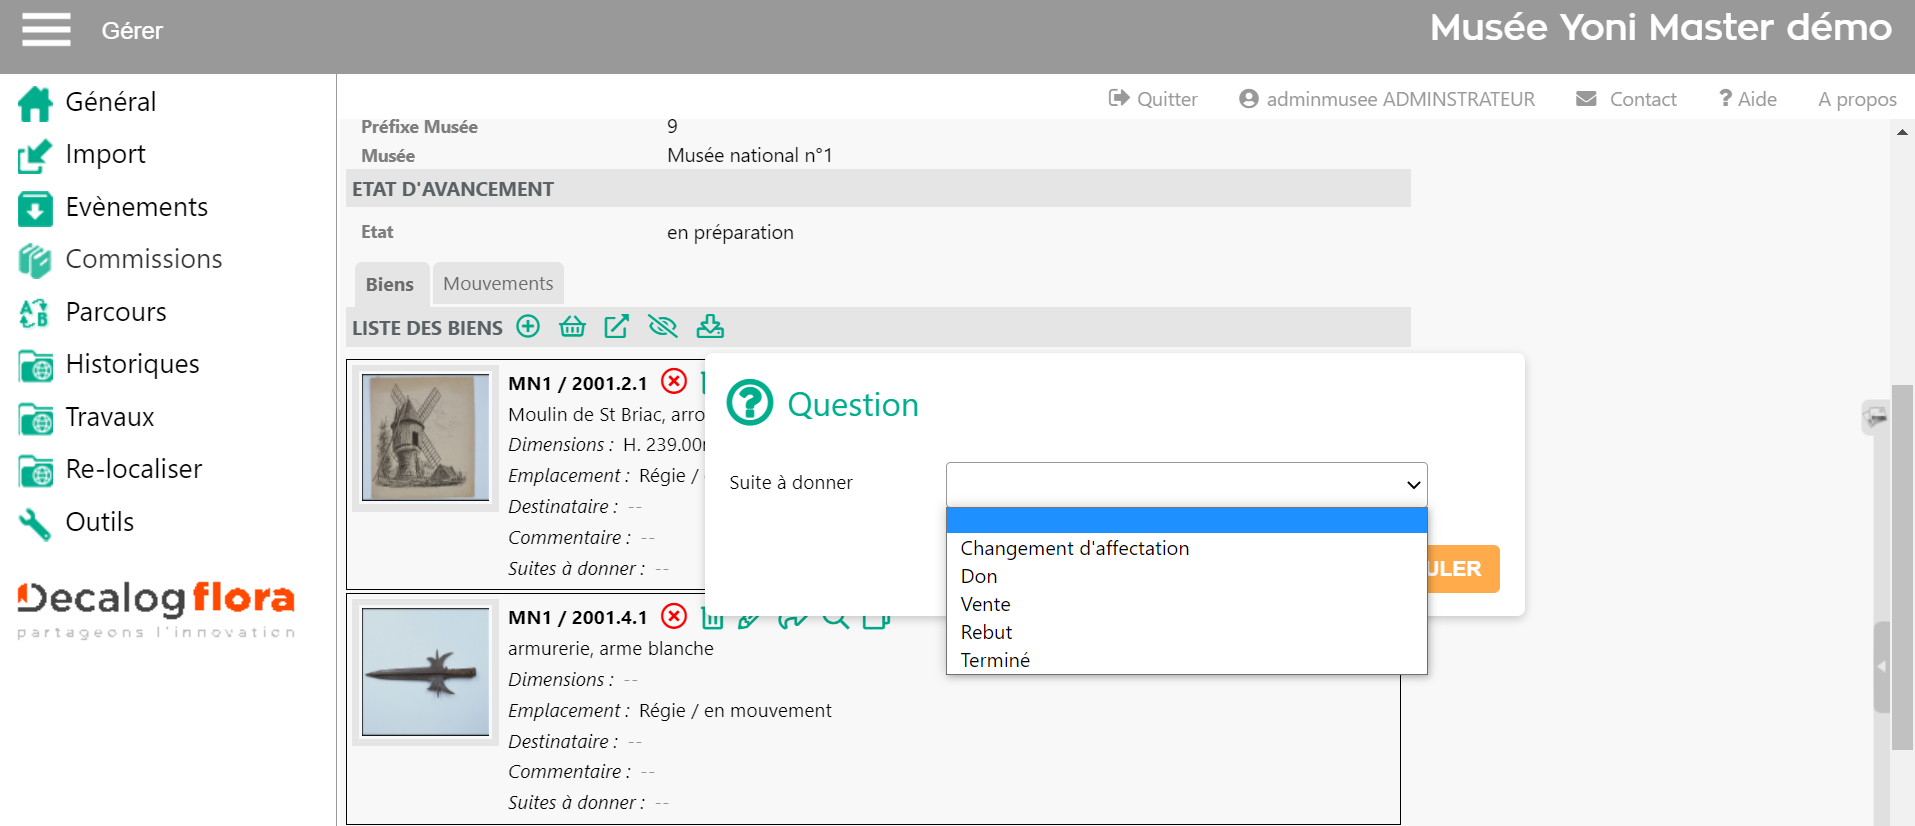Select the Biens tab
This screenshot has height=826, width=1915.
pyautogui.click(x=390, y=285)
